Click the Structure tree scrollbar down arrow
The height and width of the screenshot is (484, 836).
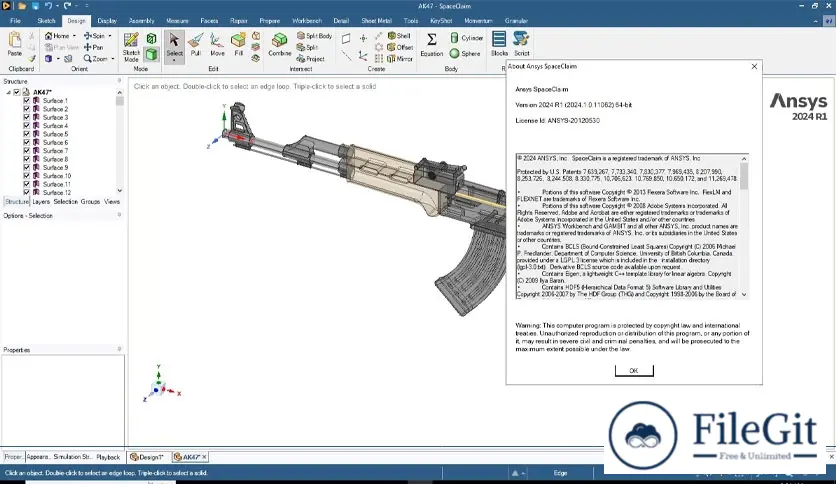(x=119, y=191)
